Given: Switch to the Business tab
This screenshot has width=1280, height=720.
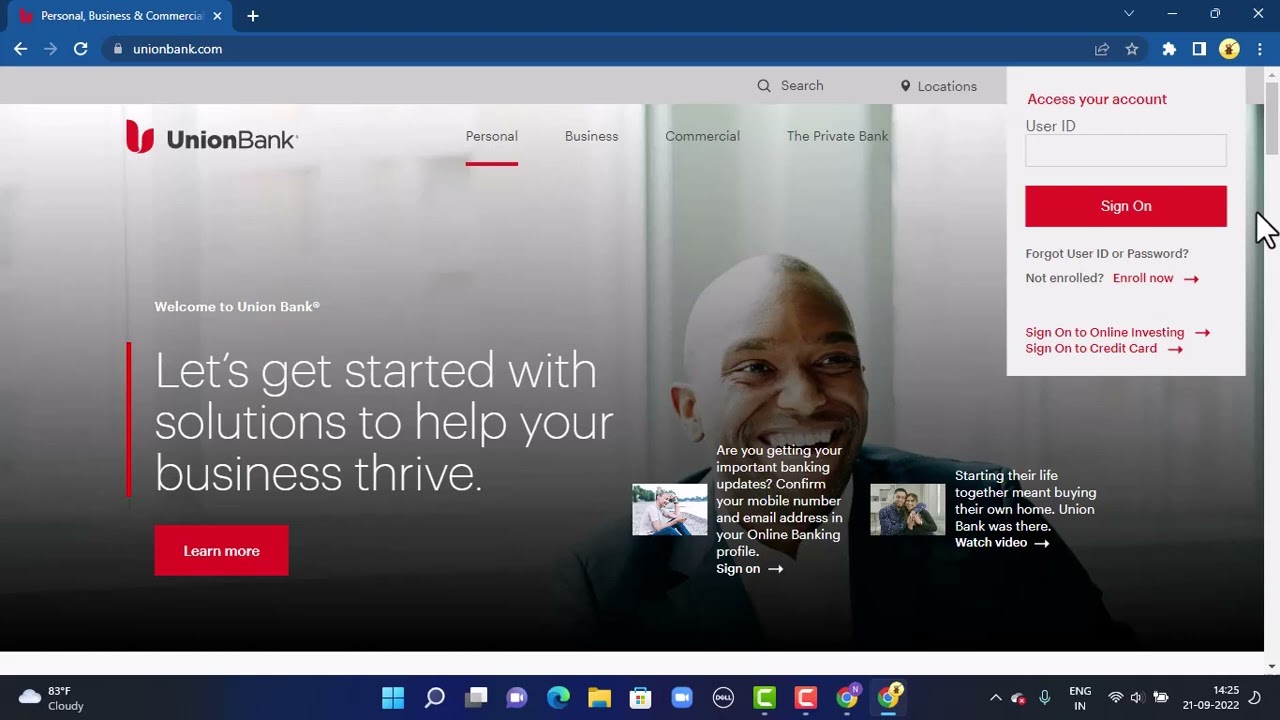Looking at the screenshot, I should 591,137.
